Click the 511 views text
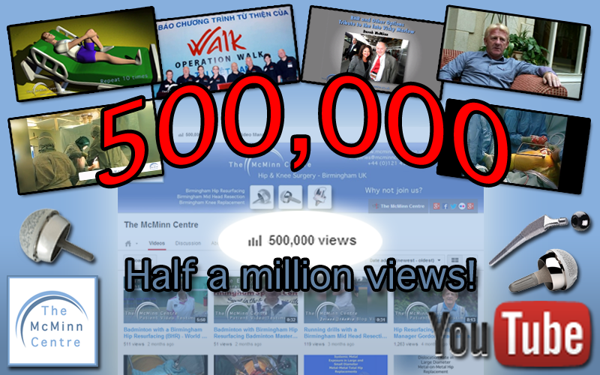The image size is (600, 375). 134,344
